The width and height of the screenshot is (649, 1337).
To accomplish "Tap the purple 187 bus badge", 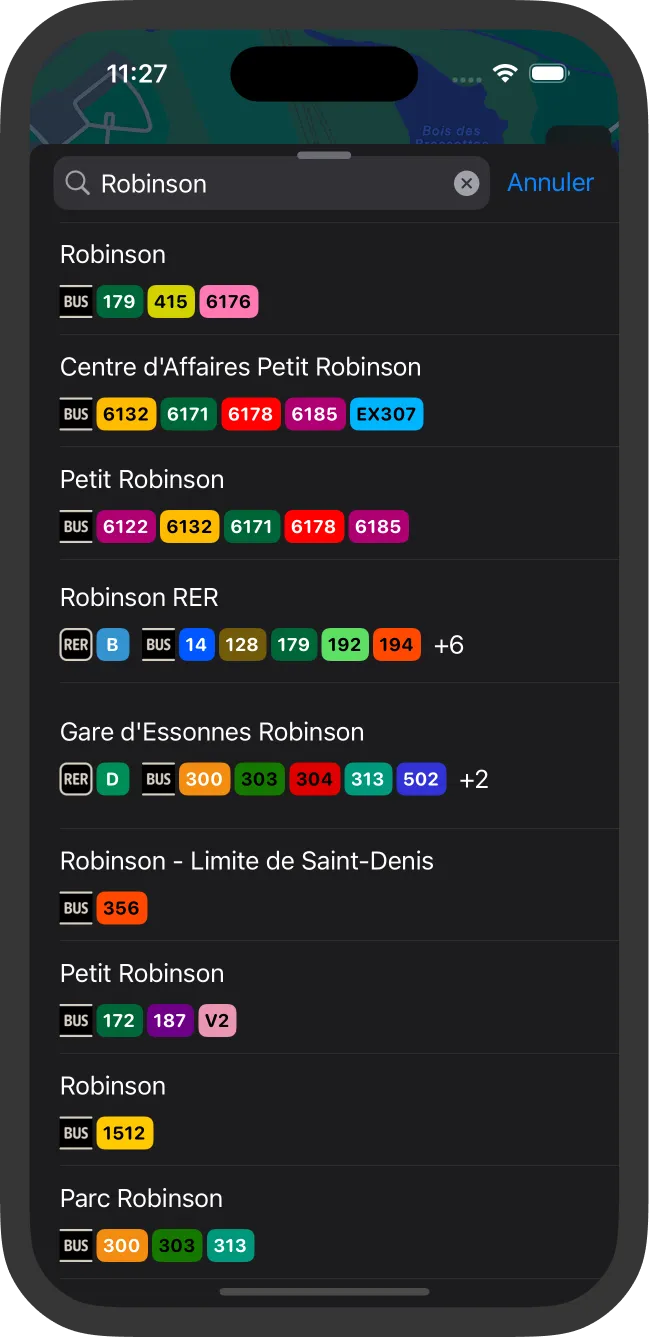I will coord(170,1021).
